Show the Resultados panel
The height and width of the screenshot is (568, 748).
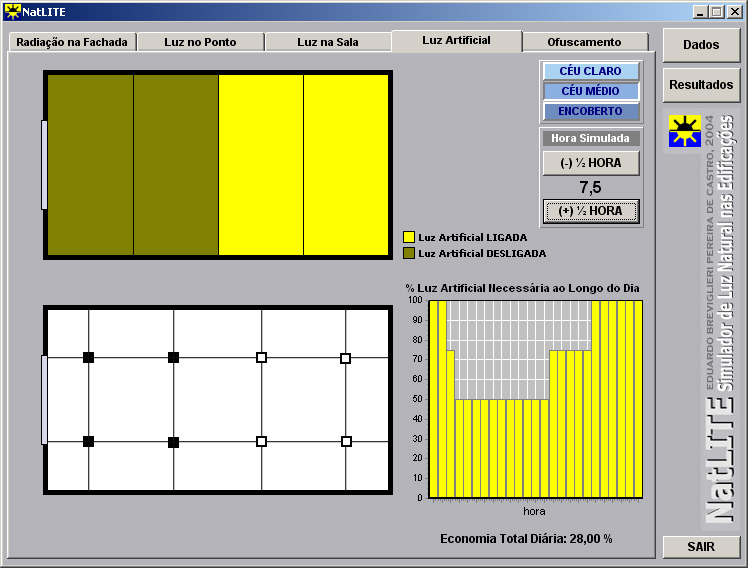(x=701, y=85)
